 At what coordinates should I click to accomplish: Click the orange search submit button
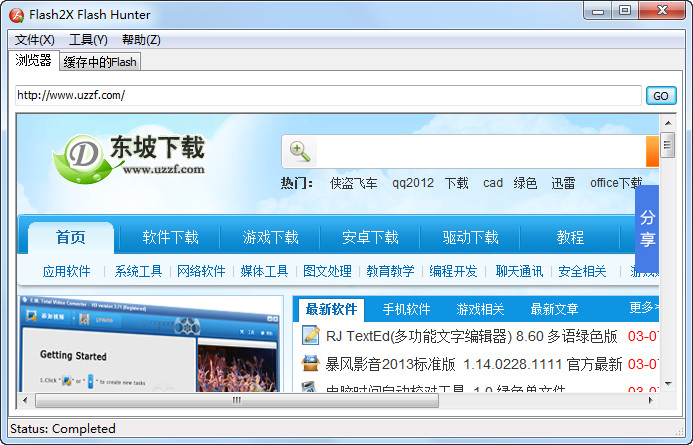pos(652,152)
